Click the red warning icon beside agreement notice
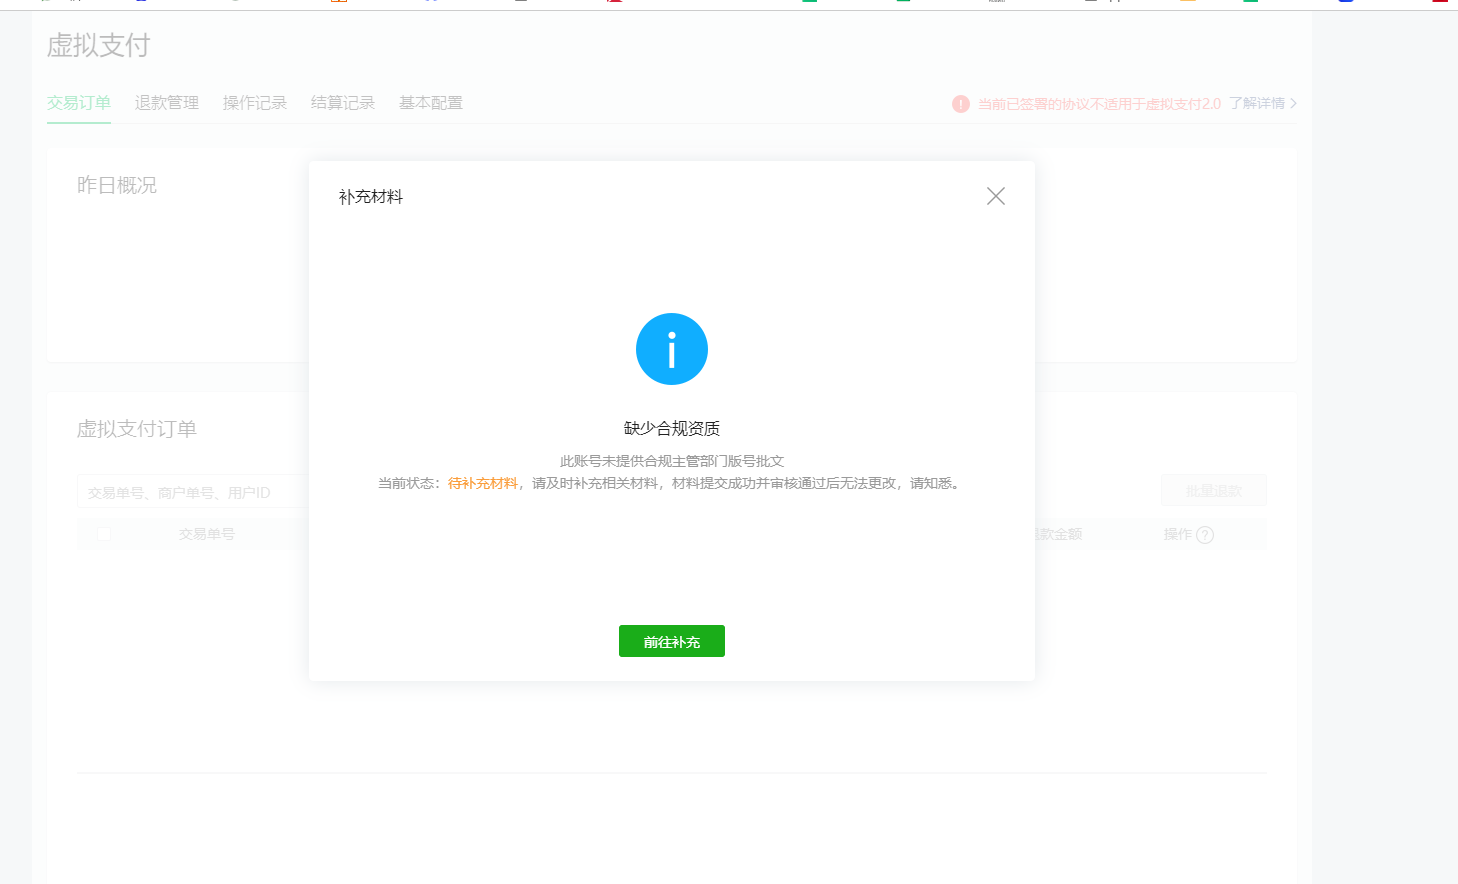The height and width of the screenshot is (884, 1458). tap(961, 104)
